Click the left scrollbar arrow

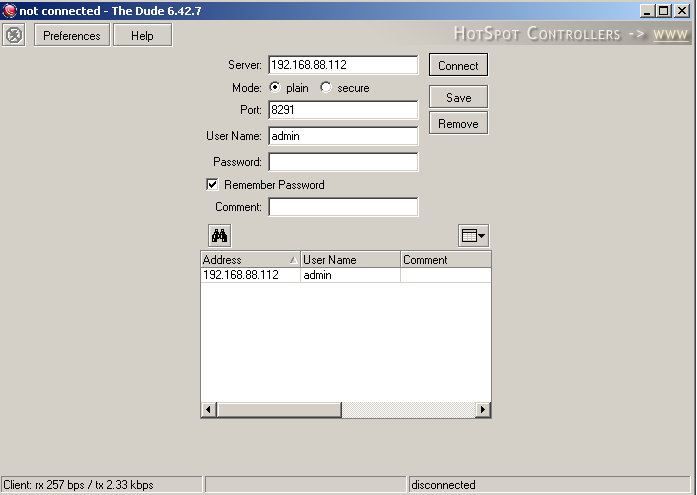click(x=208, y=409)
